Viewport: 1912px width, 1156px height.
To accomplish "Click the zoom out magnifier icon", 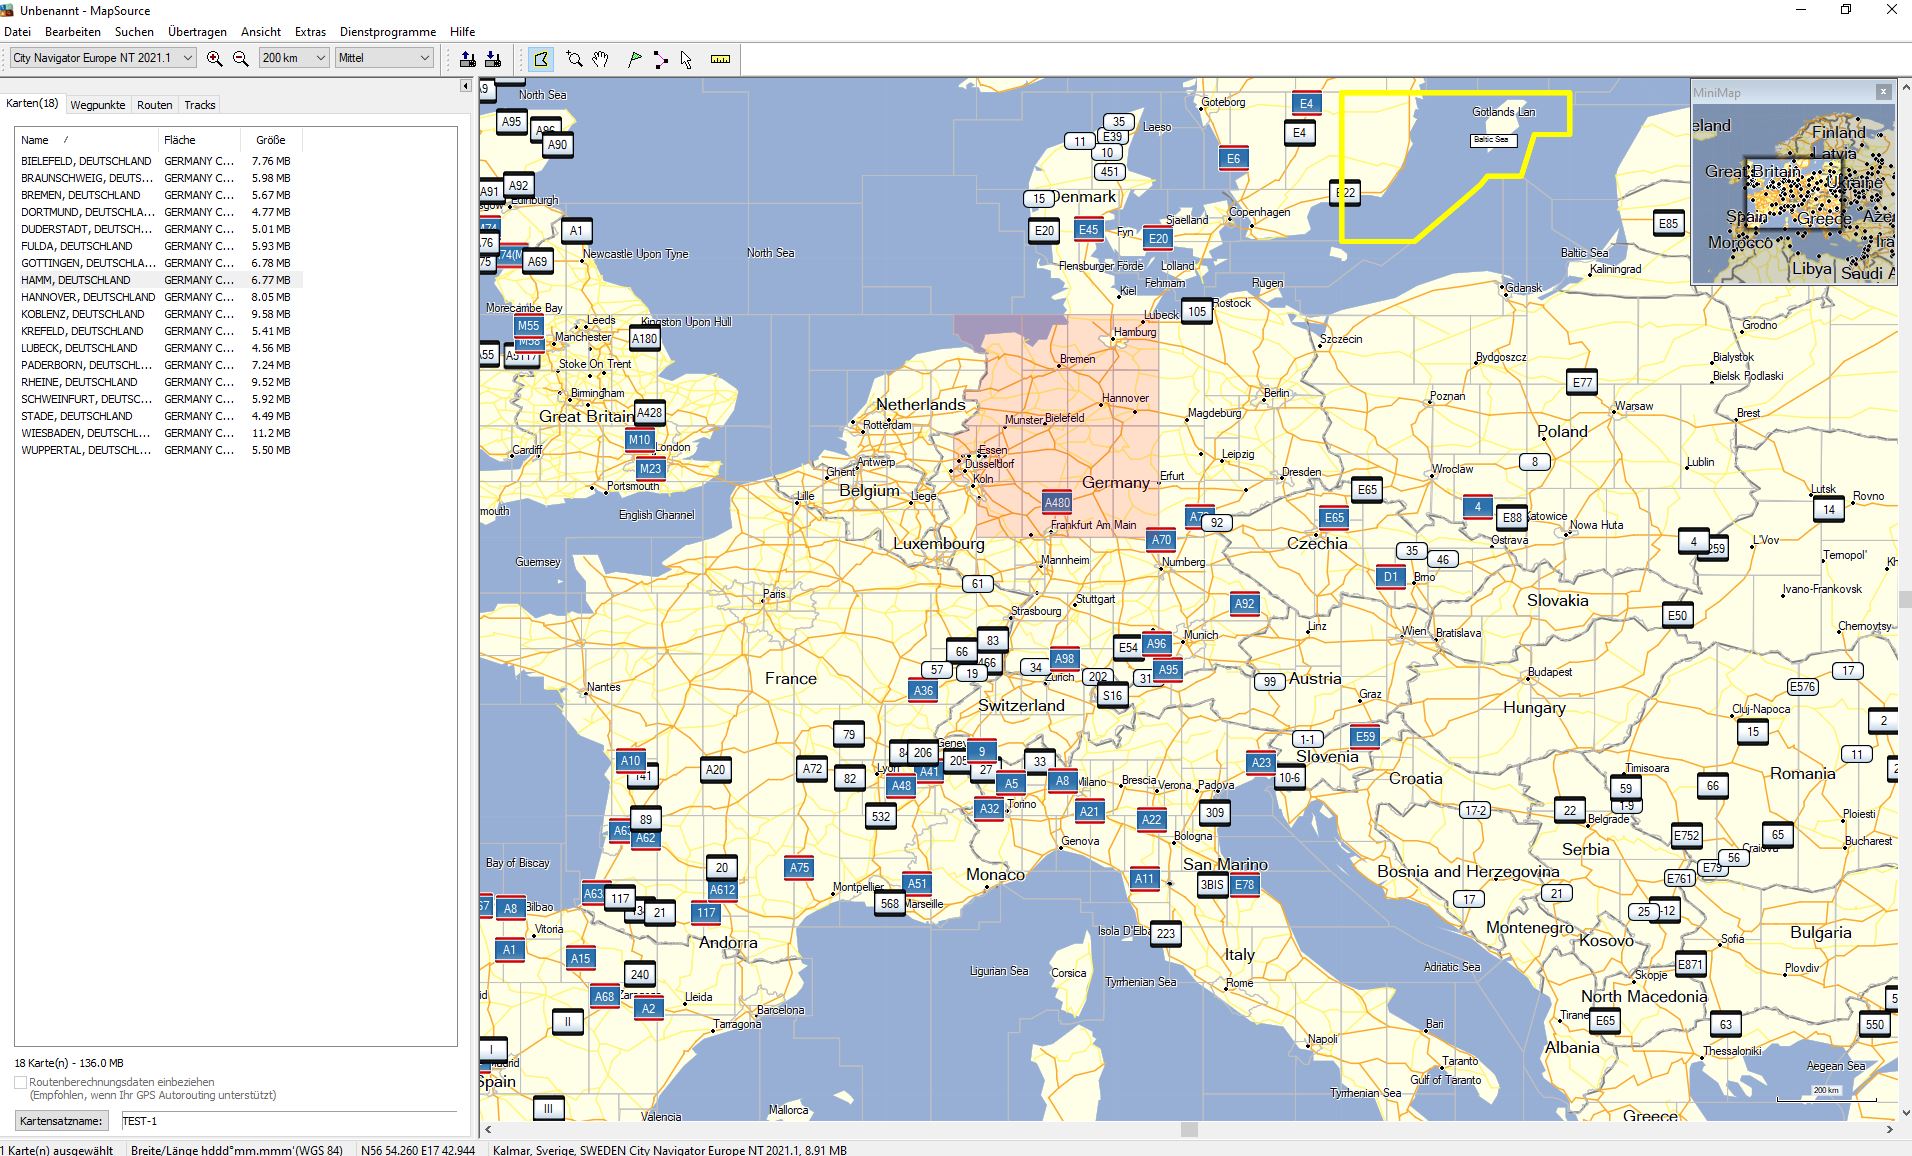I will pyautogui.click(x=241, y=59).
